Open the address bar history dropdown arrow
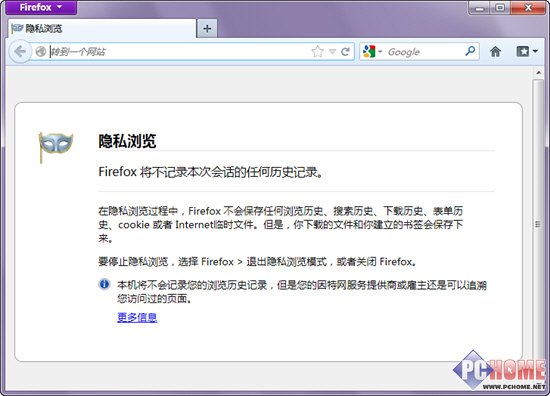Image resolution: width=550 pixels, height=396 pixels. tap(332, 52)
